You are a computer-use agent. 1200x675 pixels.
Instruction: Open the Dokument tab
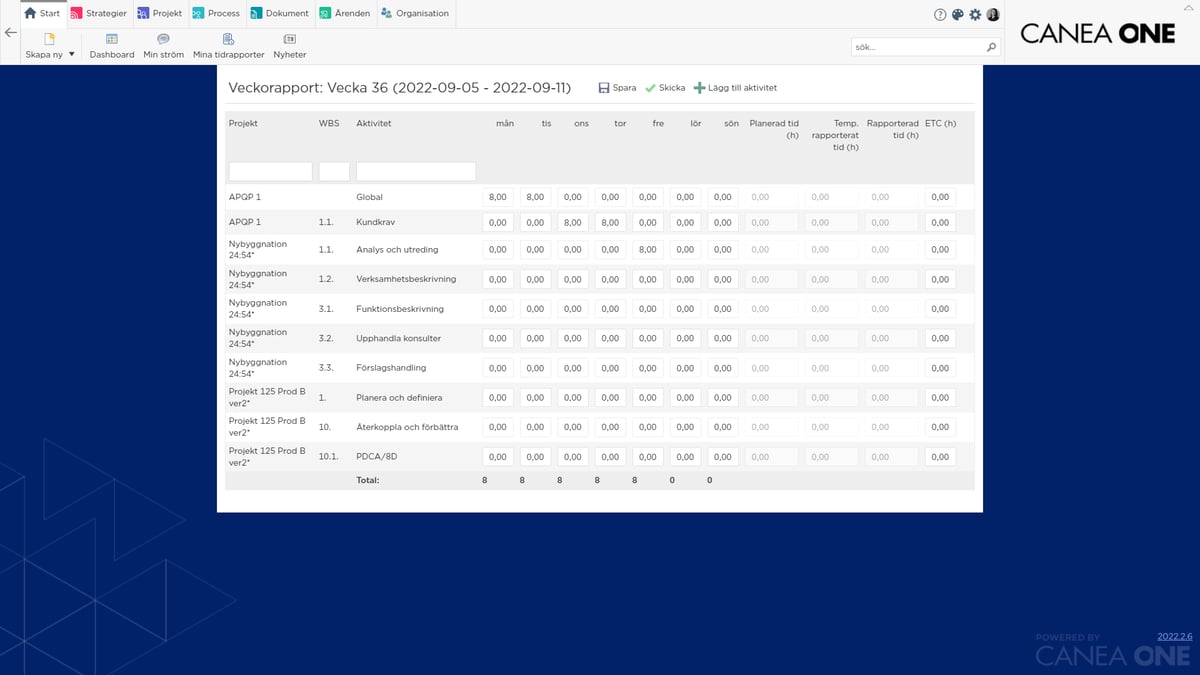pyautogui.click(x=279, y=14)
